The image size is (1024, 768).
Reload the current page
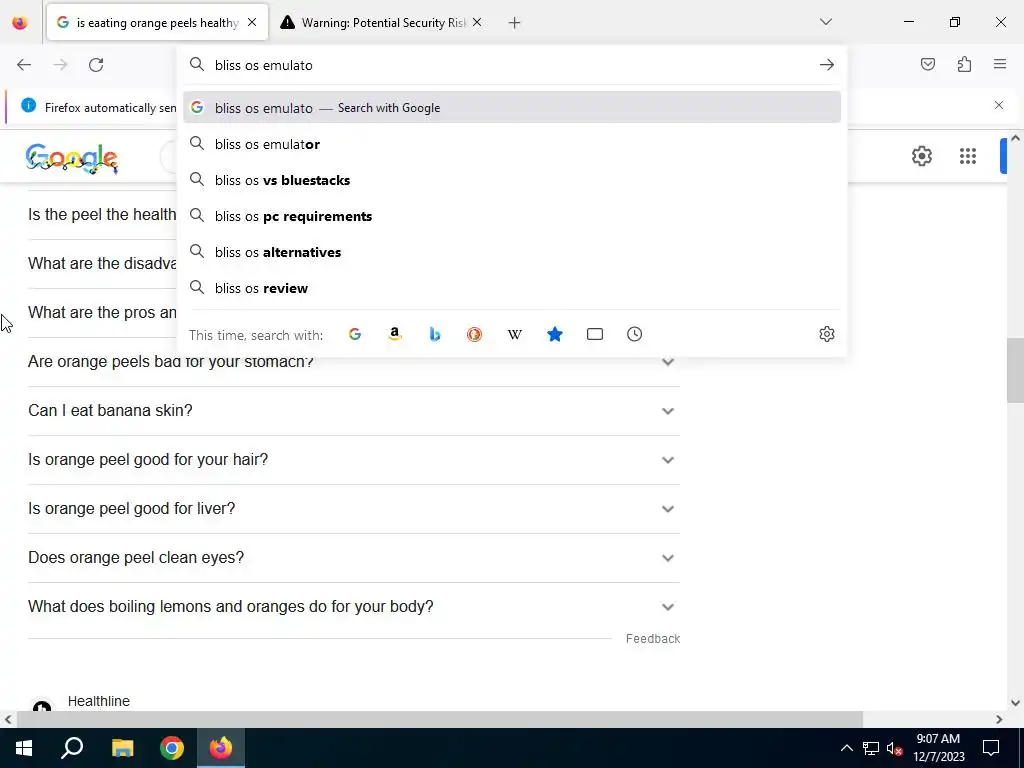pos(96,65)
